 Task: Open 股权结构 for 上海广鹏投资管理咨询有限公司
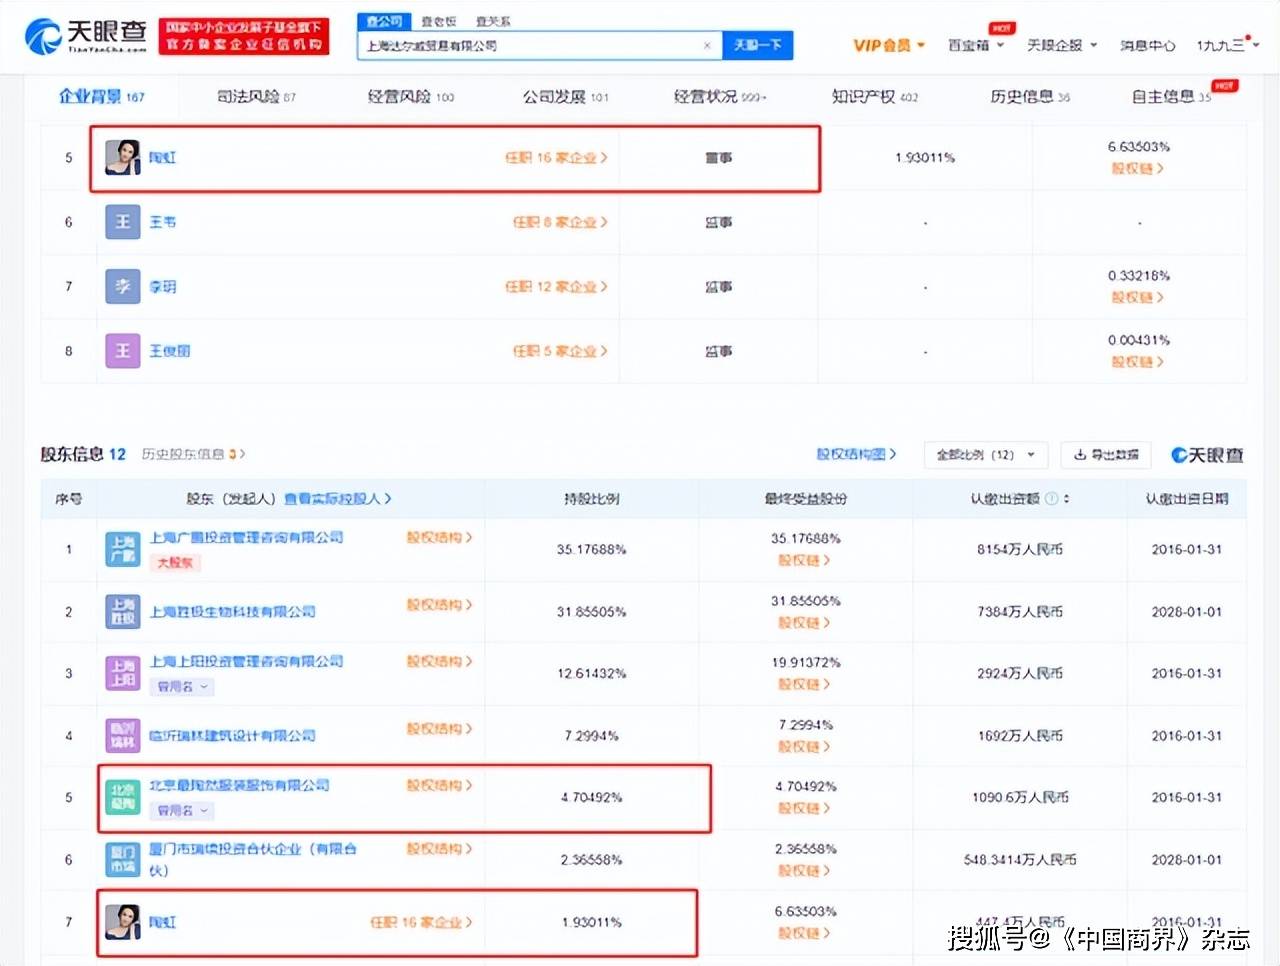tap(439, 538)
